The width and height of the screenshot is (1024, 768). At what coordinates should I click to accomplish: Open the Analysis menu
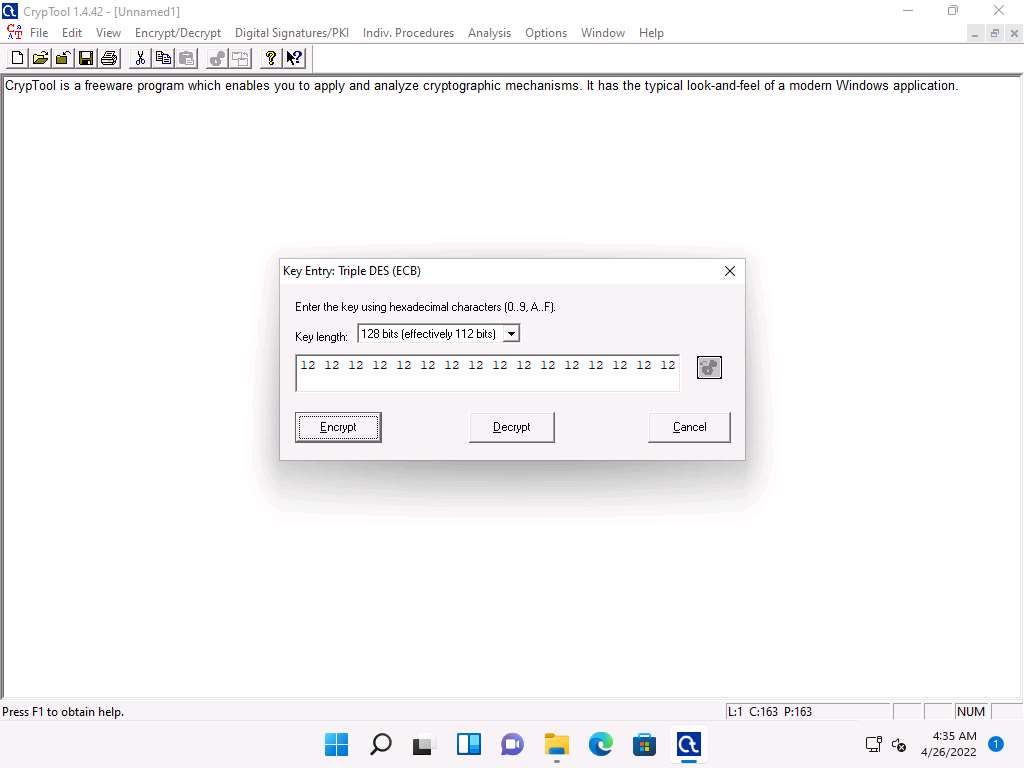(x=489, y=33)
